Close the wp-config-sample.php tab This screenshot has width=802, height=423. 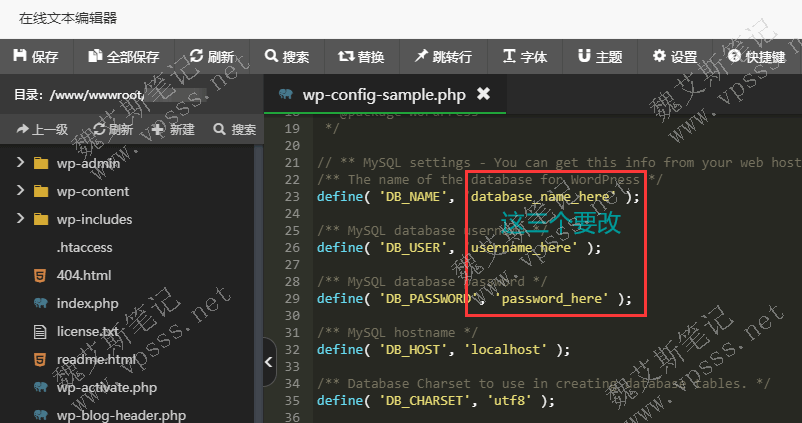[x=483, y=94]
